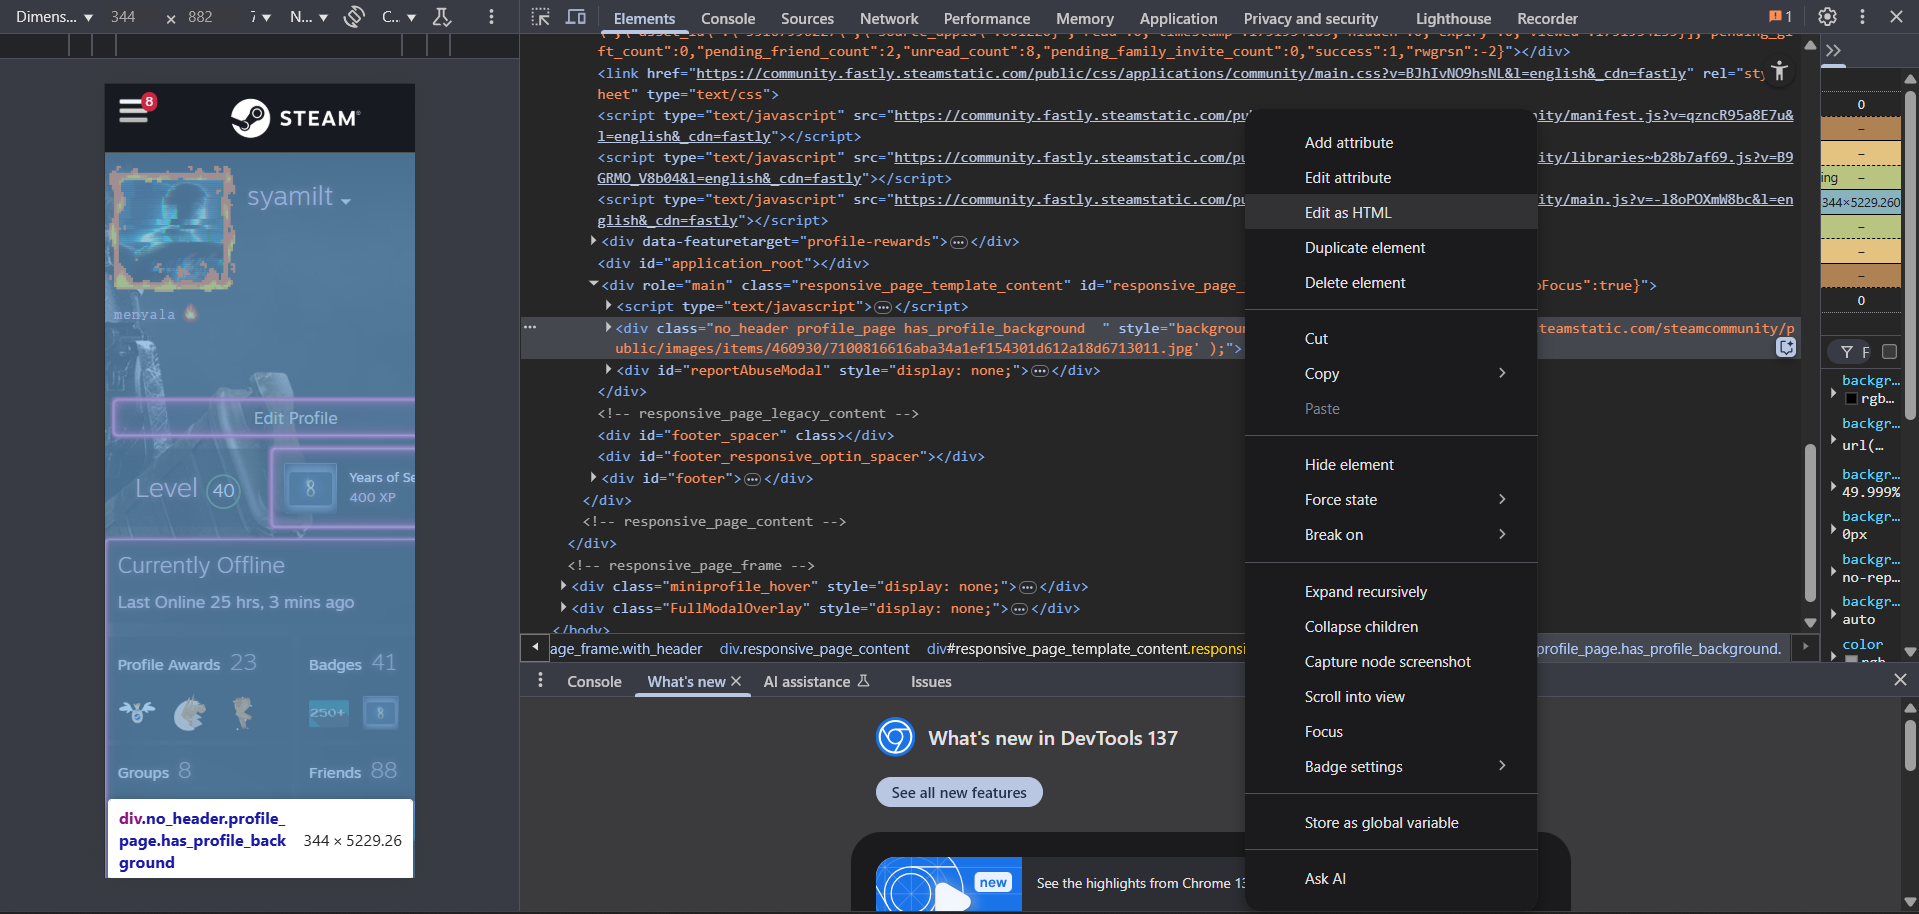The height and width of the screenshot is (914, 1919).
Task: Open the zoom level dropdown
Action: pos(261,17)
